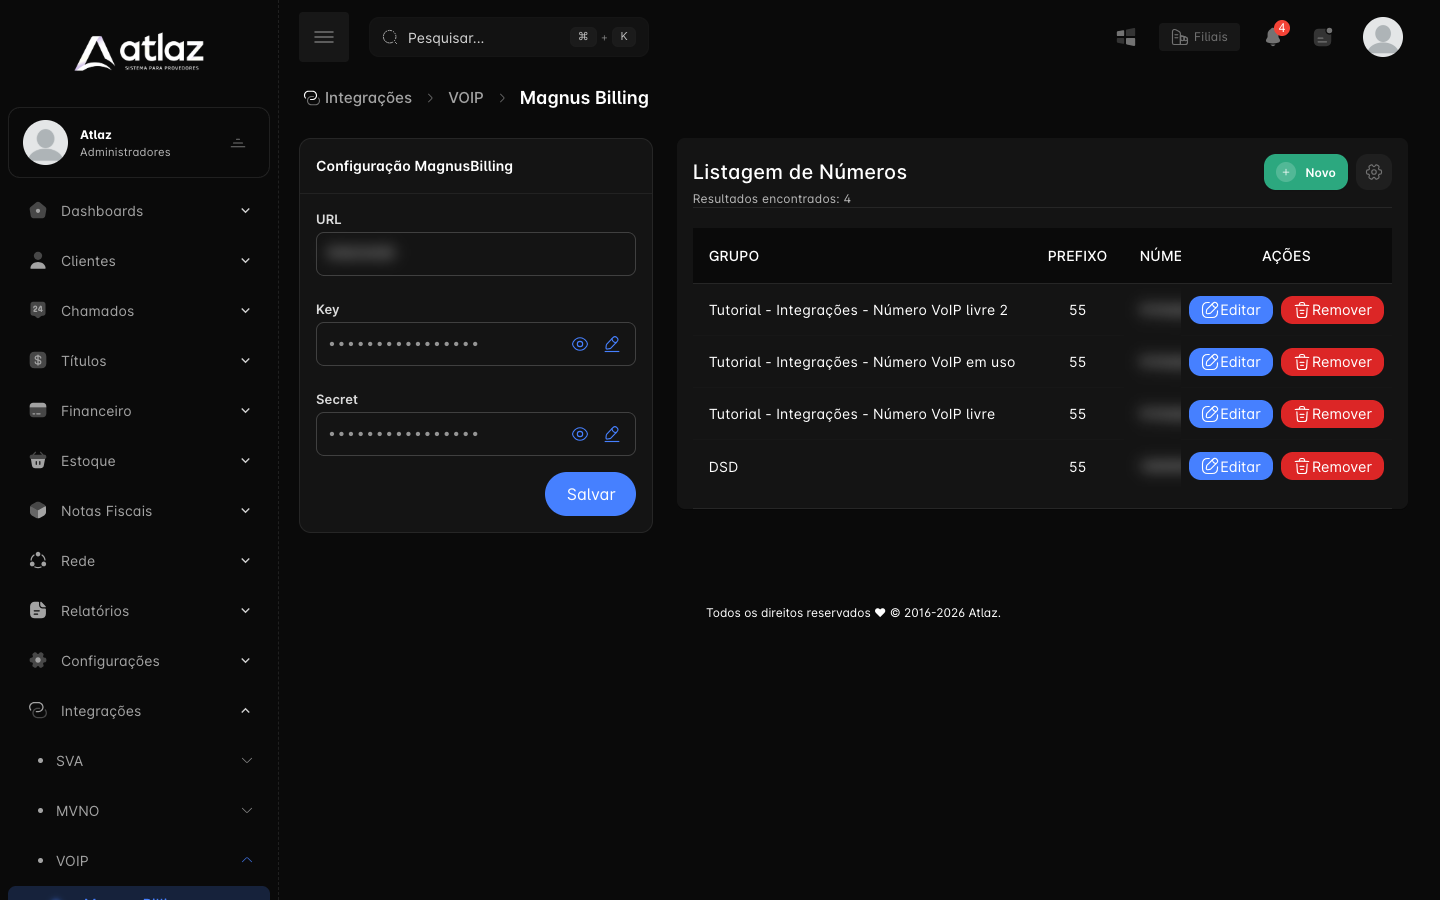Click the Atlaz logo

[139, 52]
